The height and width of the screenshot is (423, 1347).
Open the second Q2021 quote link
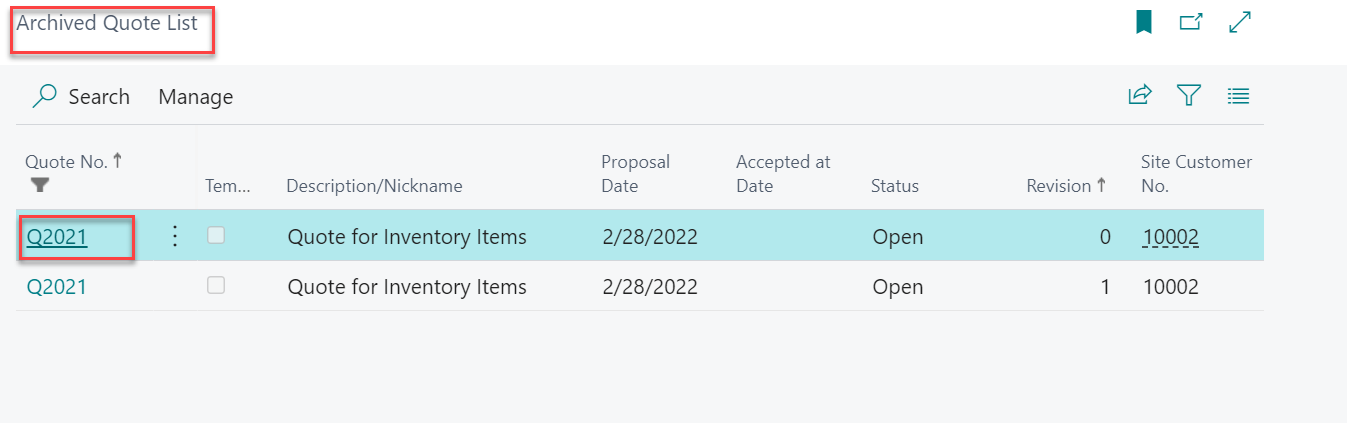pyautogui.click(x=57, y=287)
